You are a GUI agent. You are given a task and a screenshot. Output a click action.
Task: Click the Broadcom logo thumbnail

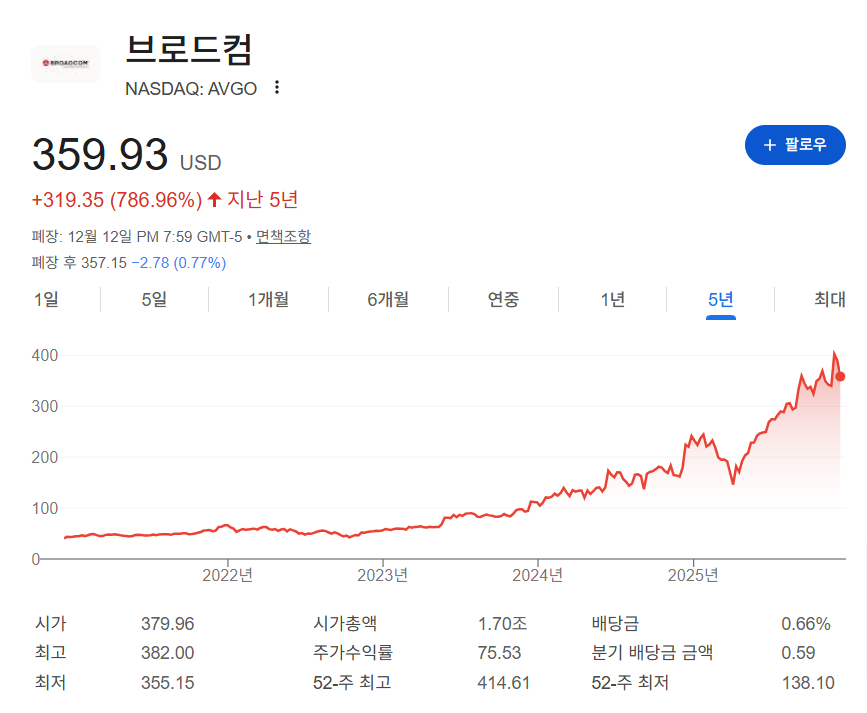click(x=66, y=64)
